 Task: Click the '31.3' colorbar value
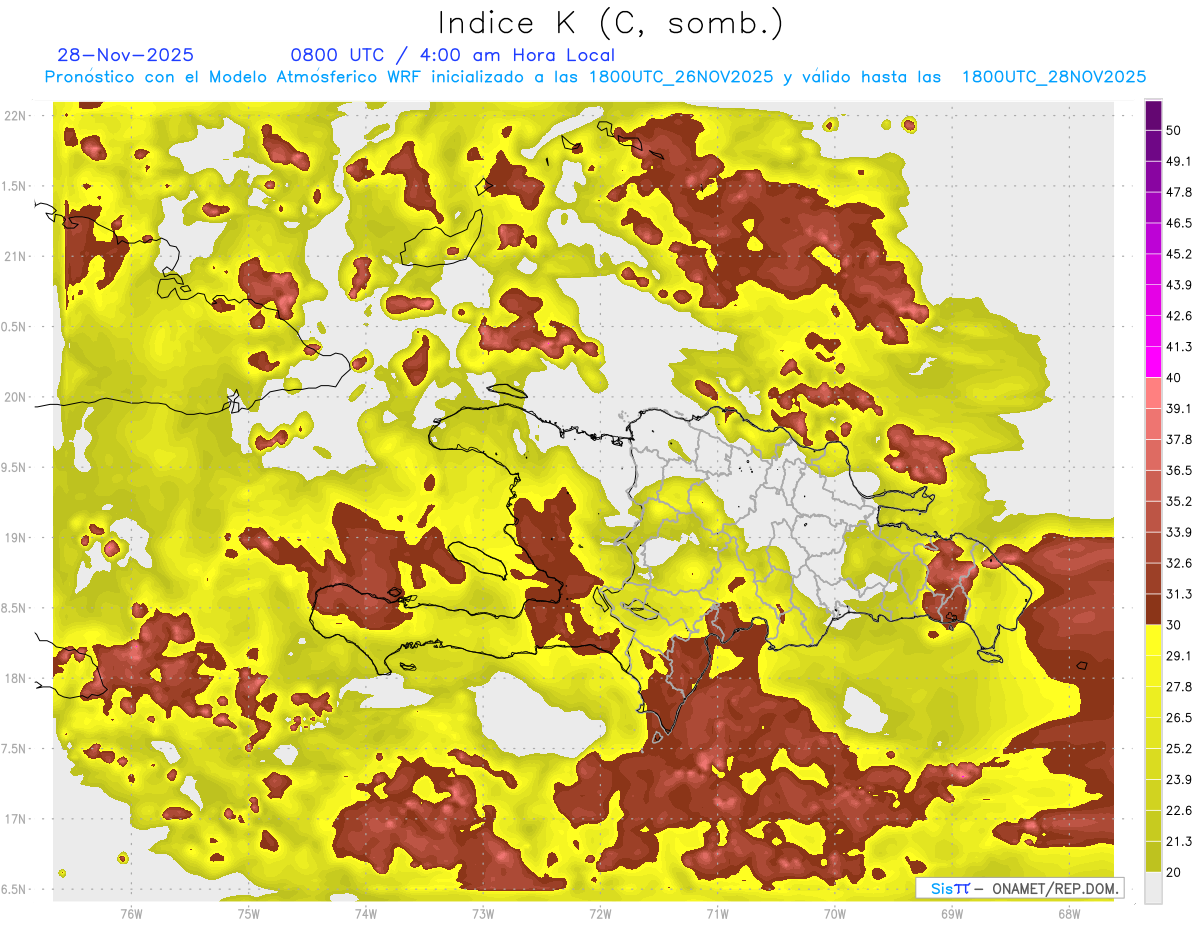coord(1180,594)
